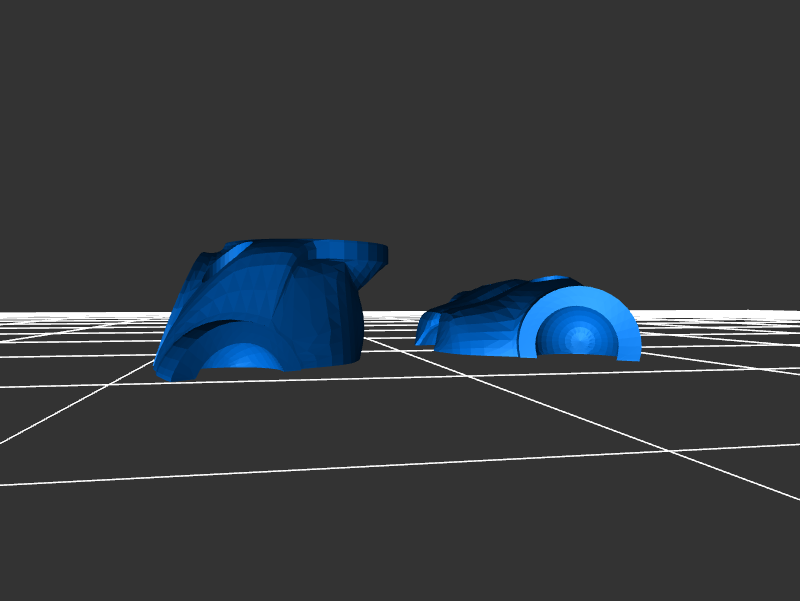
Task: Click the rear vertical side of left mesh
Action: tap(345, 320)
